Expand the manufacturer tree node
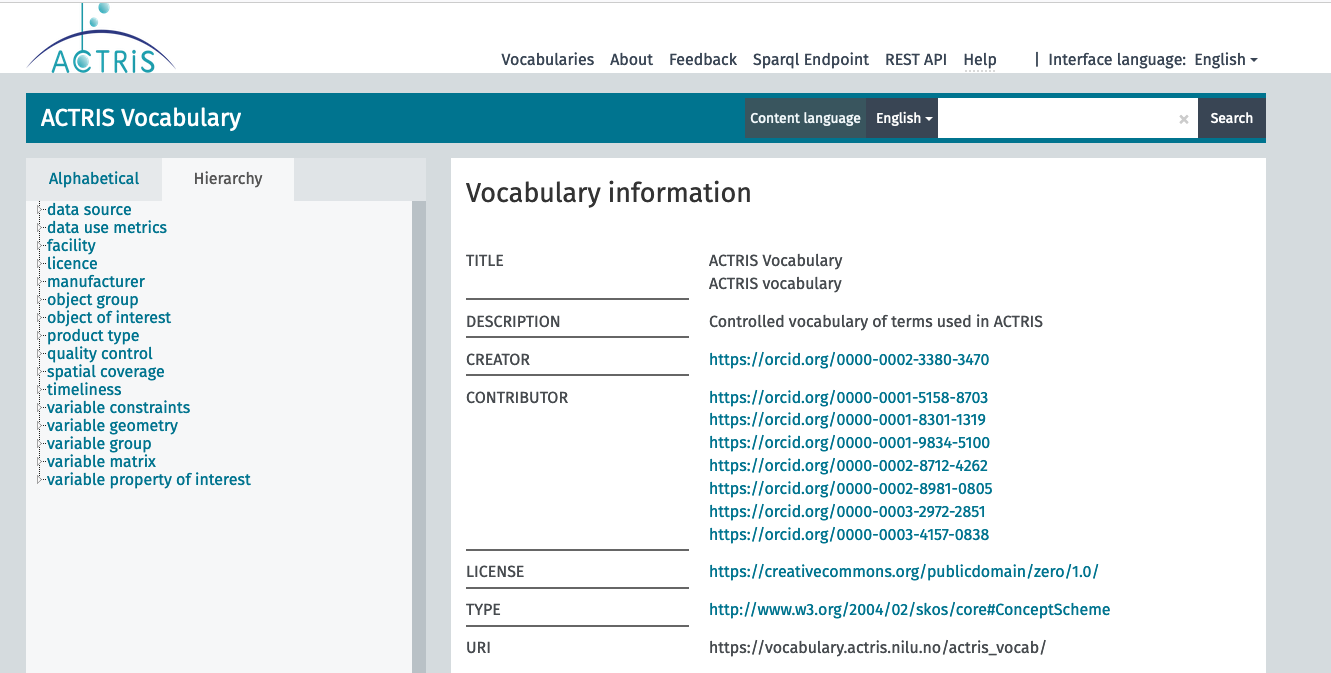1331x673 pixels. coord(41,282)
